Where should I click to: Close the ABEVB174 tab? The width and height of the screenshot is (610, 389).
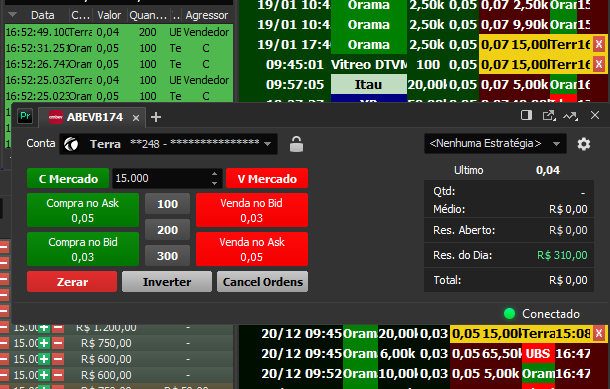(x=136, y=118)
